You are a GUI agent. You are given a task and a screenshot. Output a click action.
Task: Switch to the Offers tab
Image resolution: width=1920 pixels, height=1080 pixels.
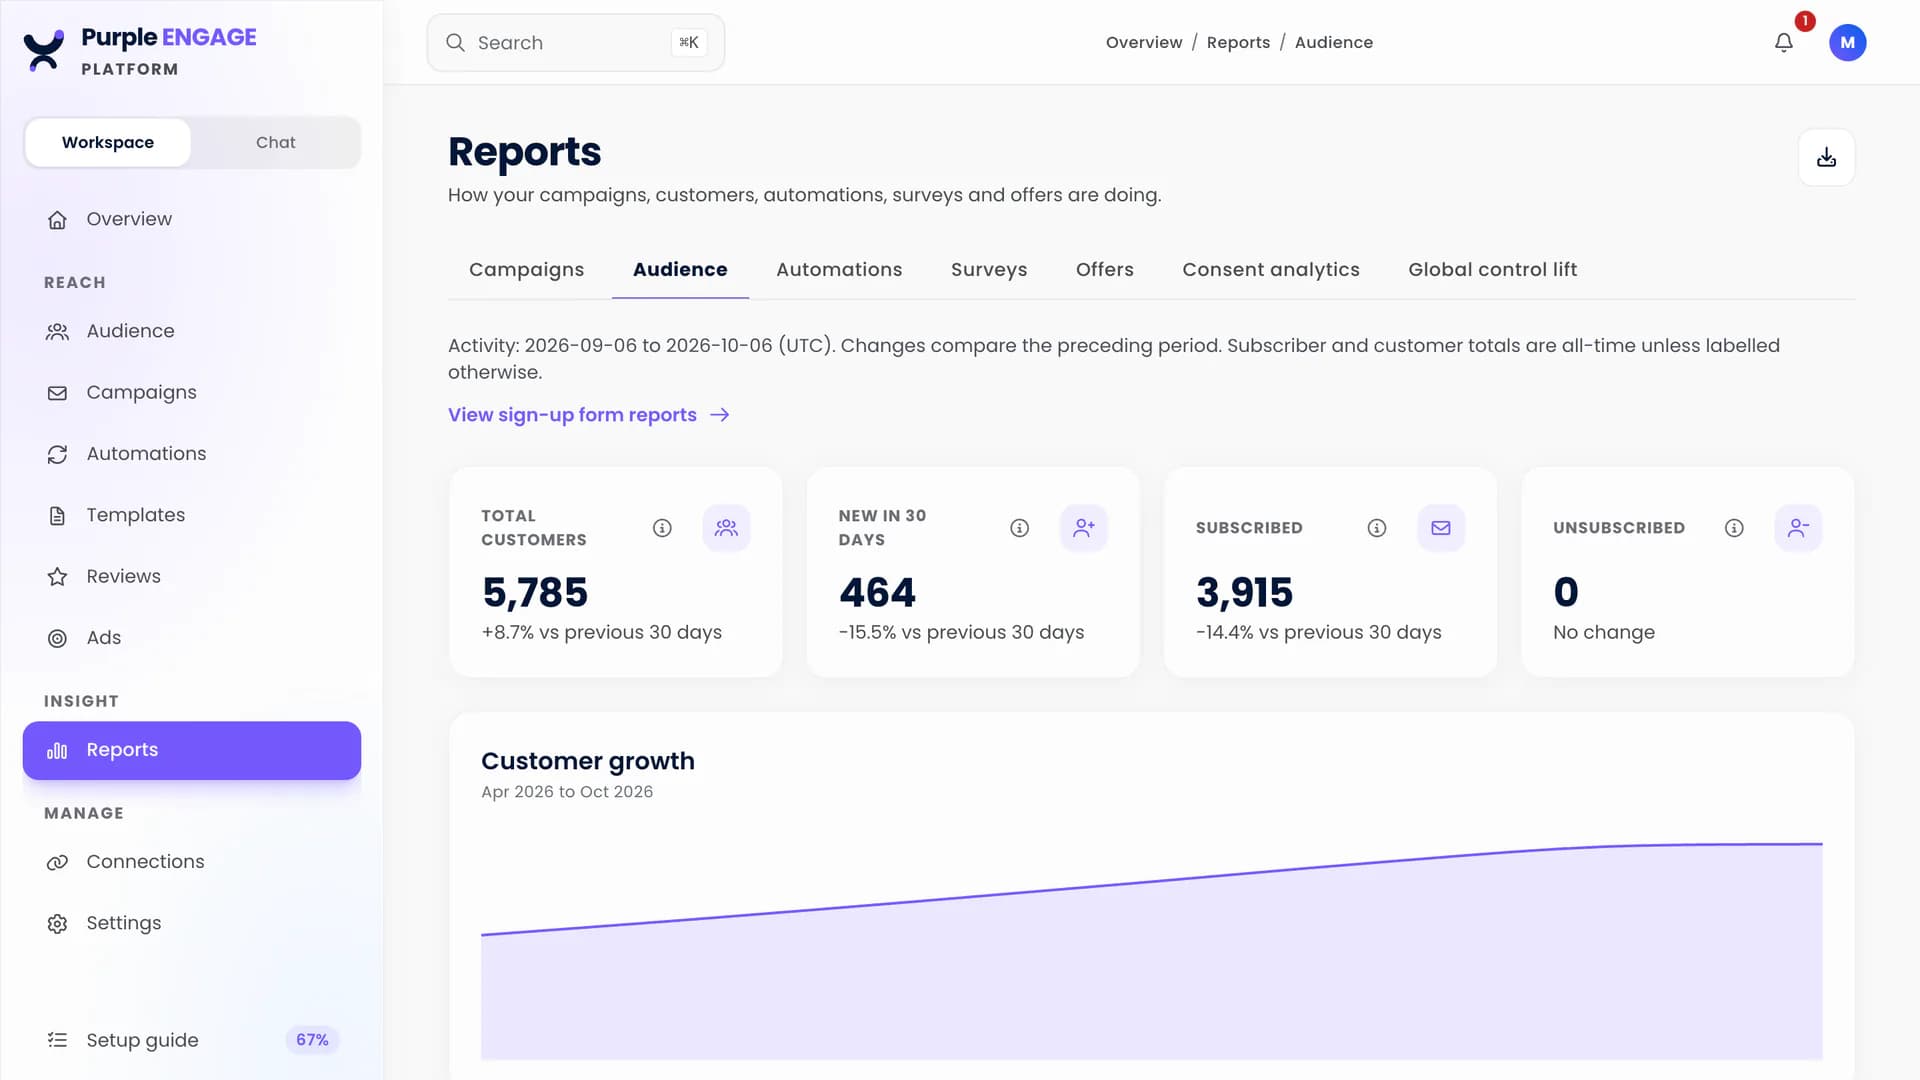click(1104, 269)
